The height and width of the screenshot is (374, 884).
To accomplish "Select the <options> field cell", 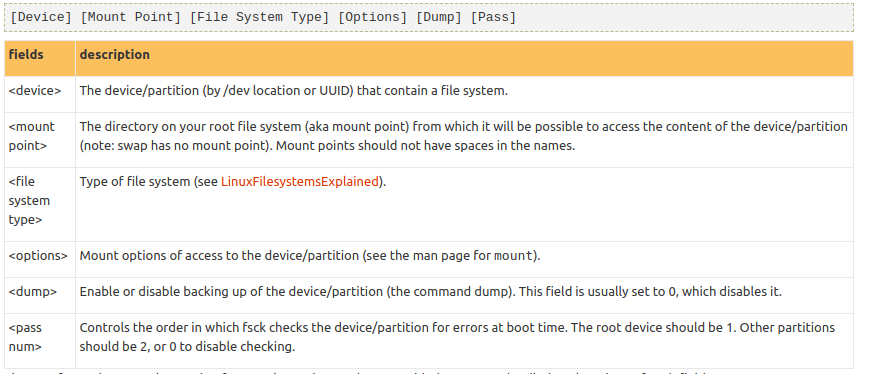I will (x=40, y=259).
